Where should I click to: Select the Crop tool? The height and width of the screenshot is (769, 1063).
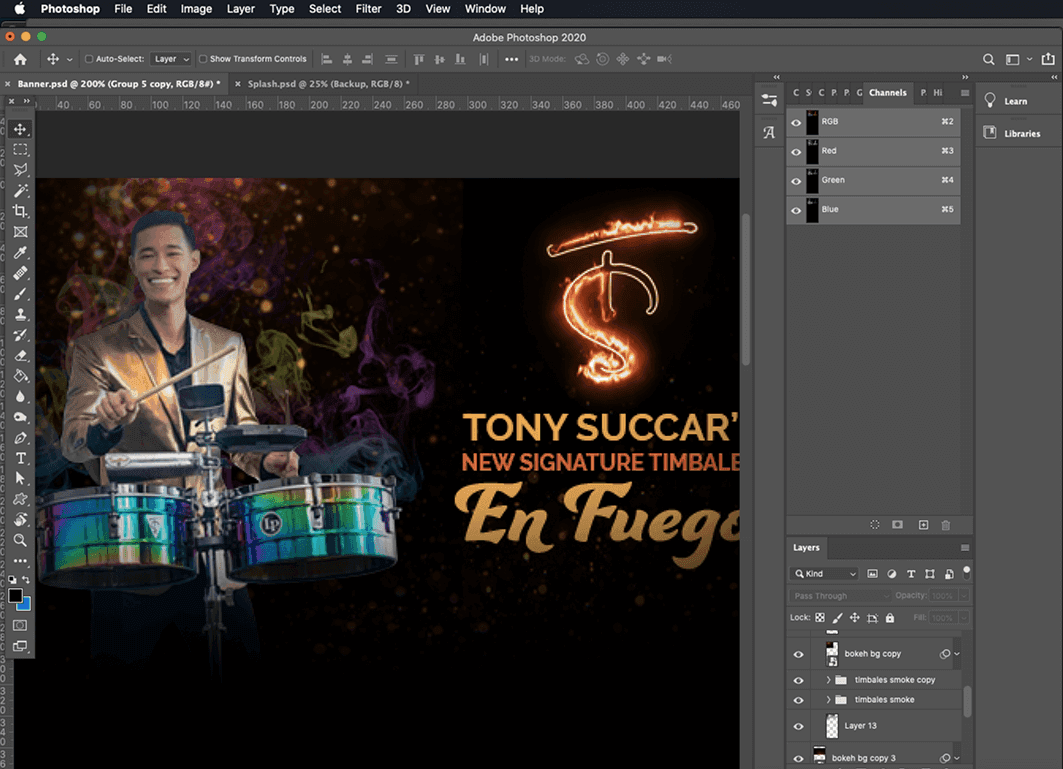click(x=20, y=211)
